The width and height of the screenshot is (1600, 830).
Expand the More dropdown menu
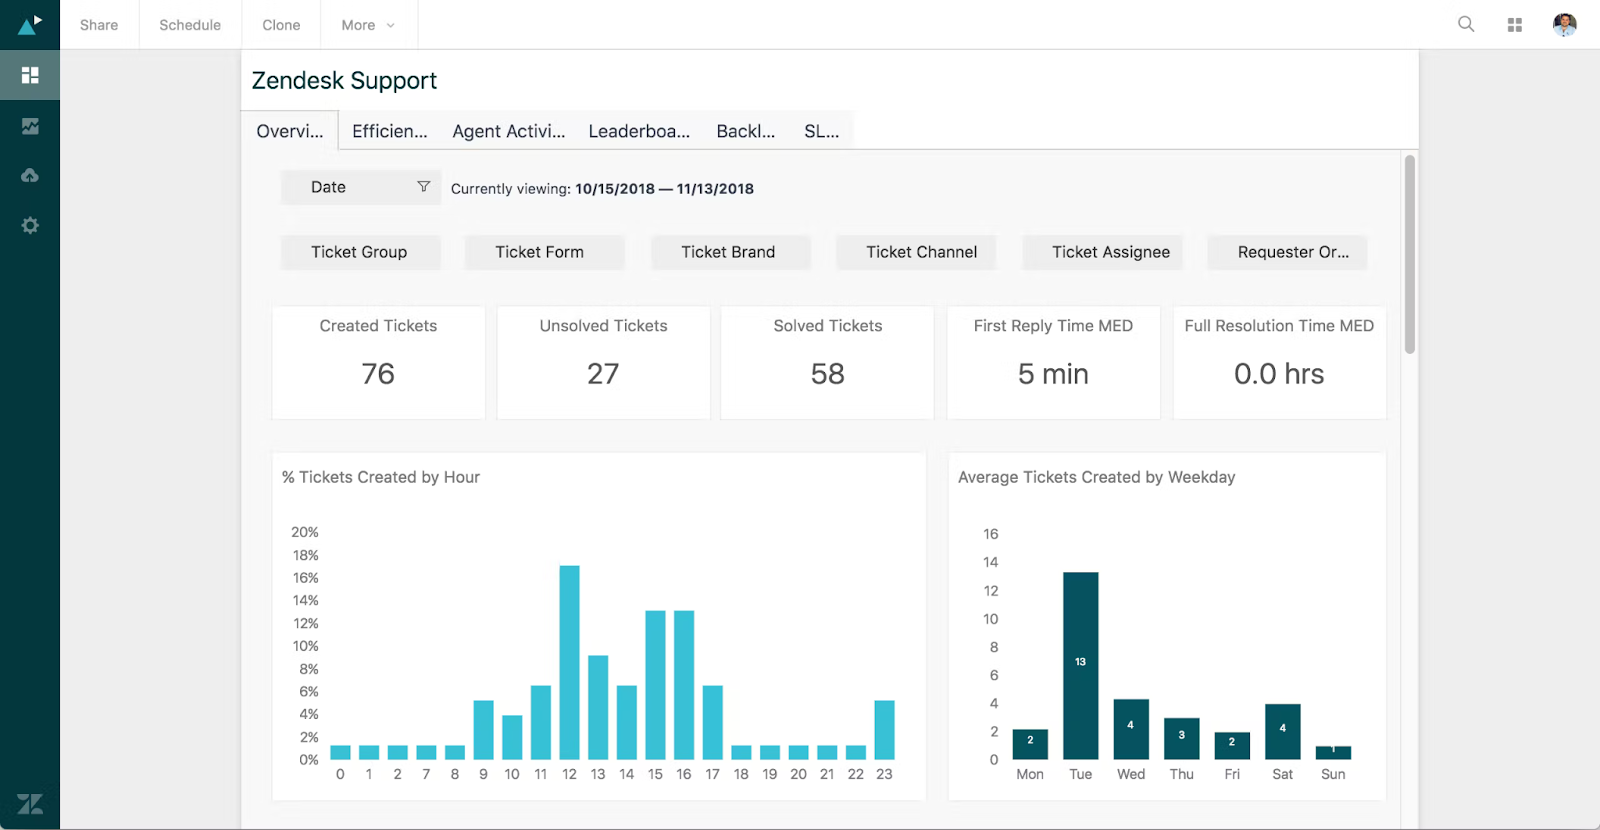tap(368, 25)
